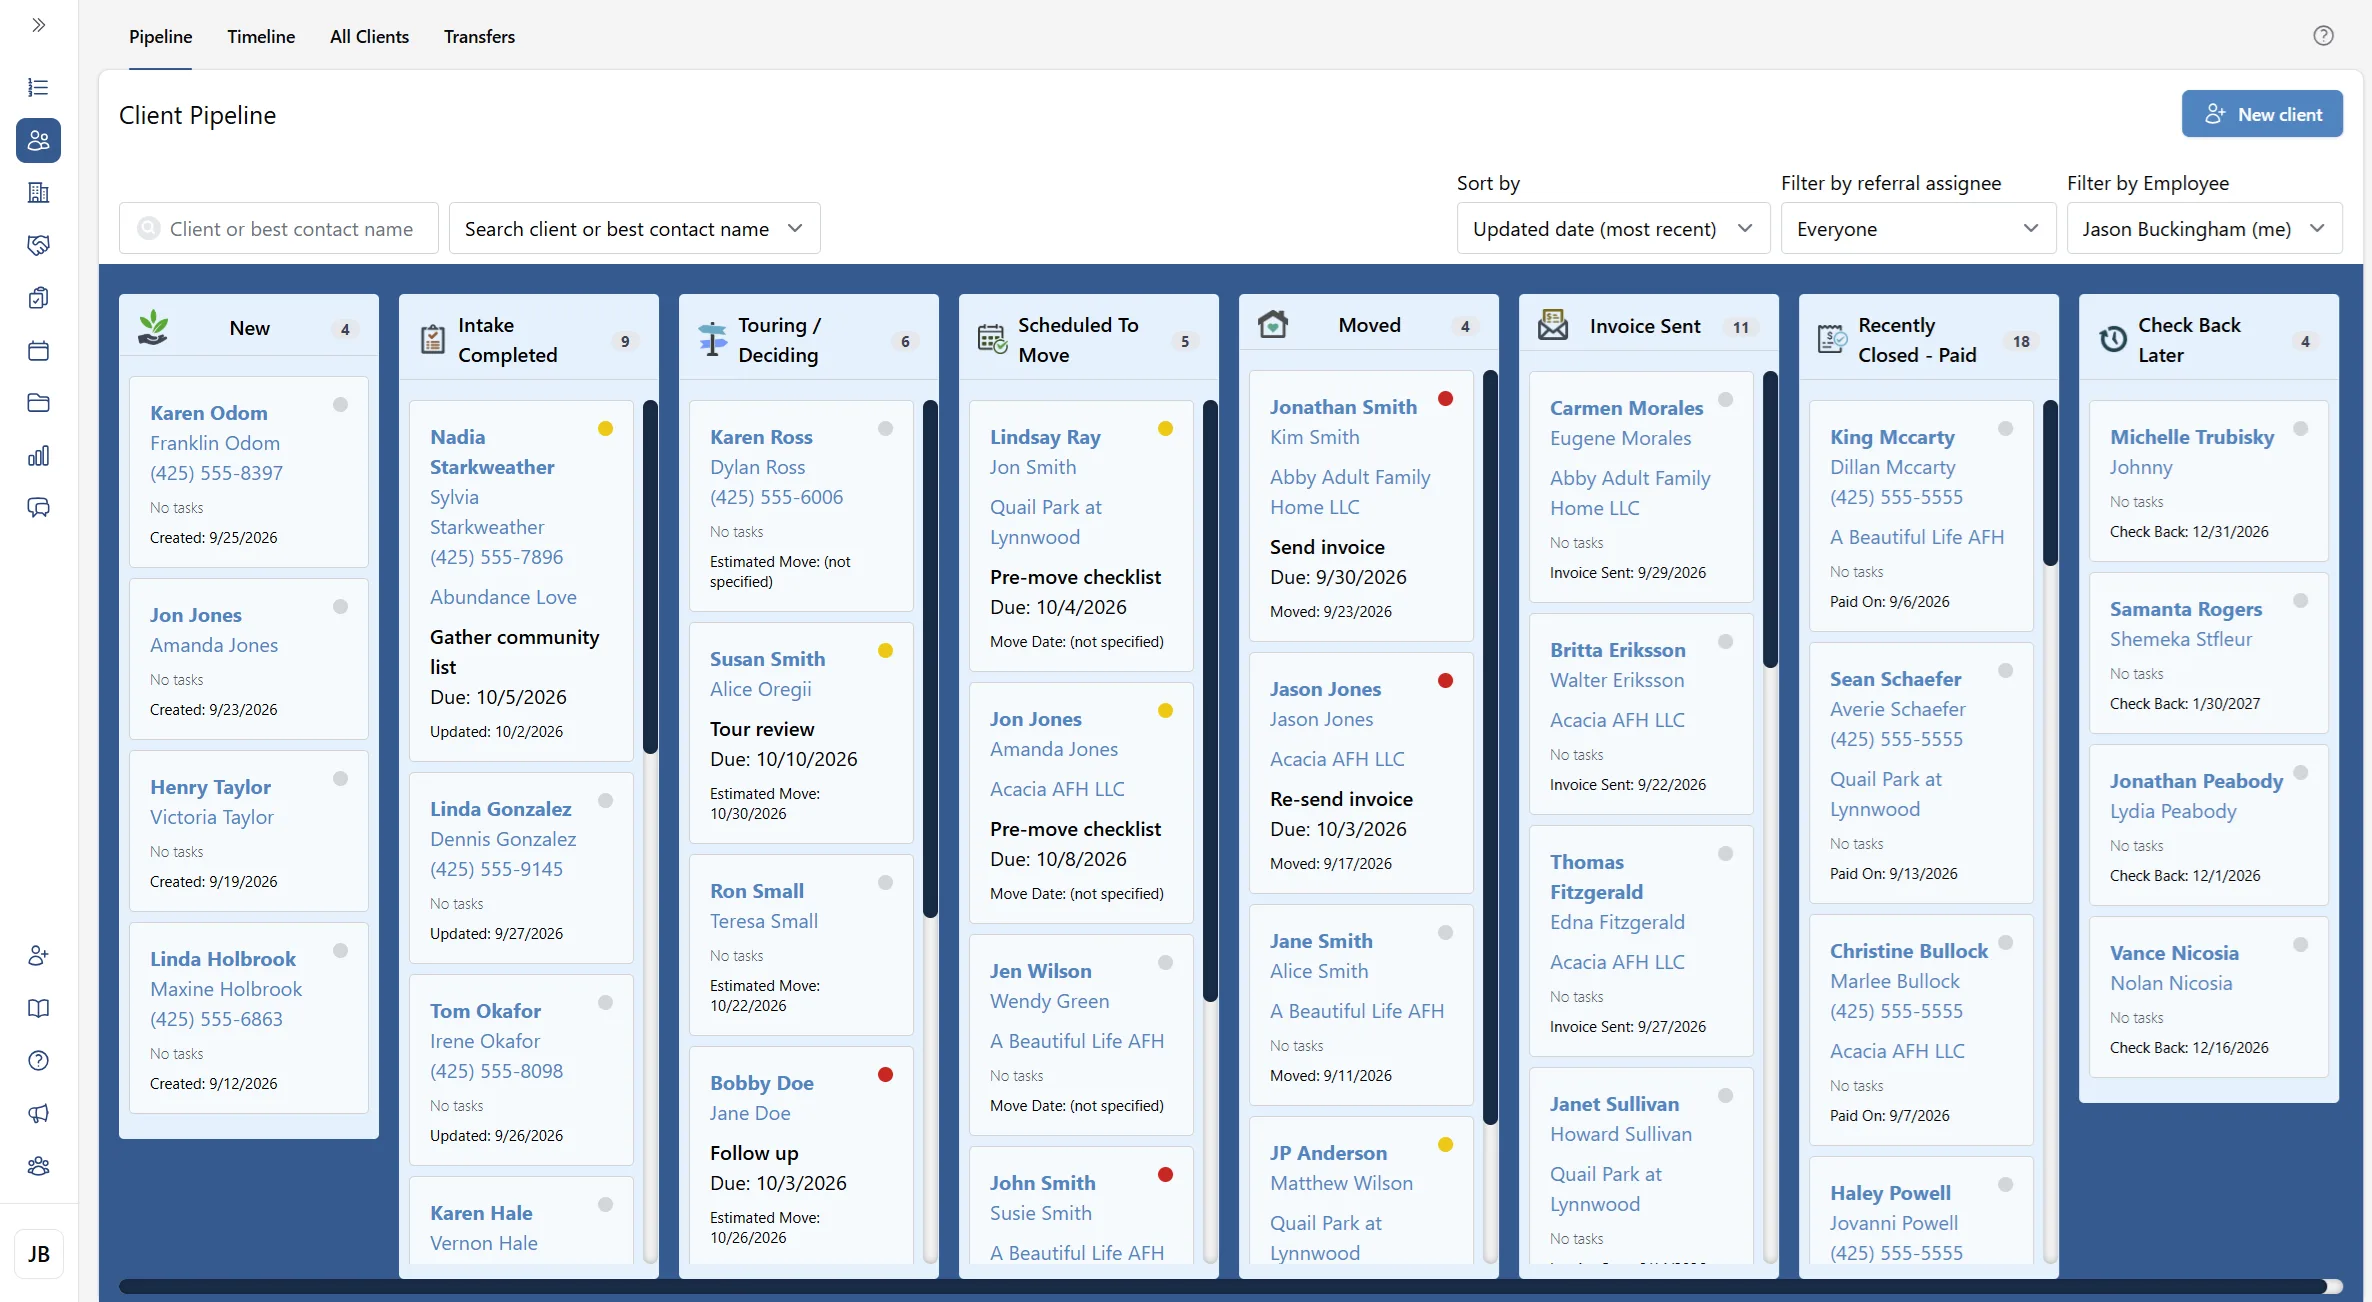
Task: Click the Gather community list task
Action: pyautogui.click(x=514, y=652)
